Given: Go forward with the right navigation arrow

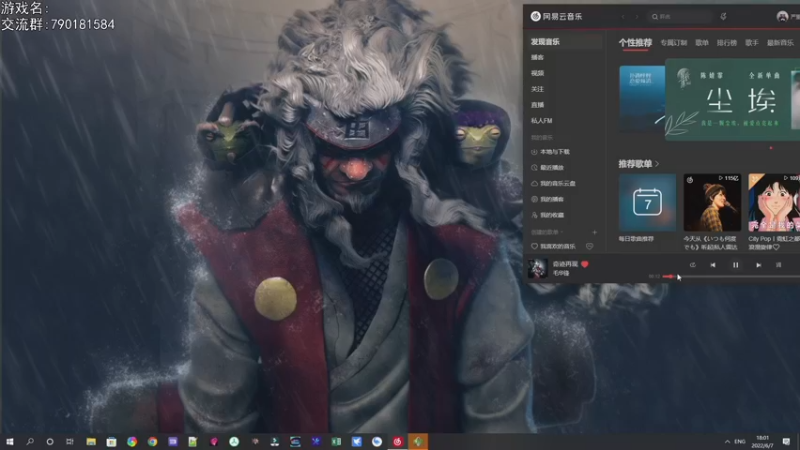Looking at the screenshot, I should coord(636,17).
